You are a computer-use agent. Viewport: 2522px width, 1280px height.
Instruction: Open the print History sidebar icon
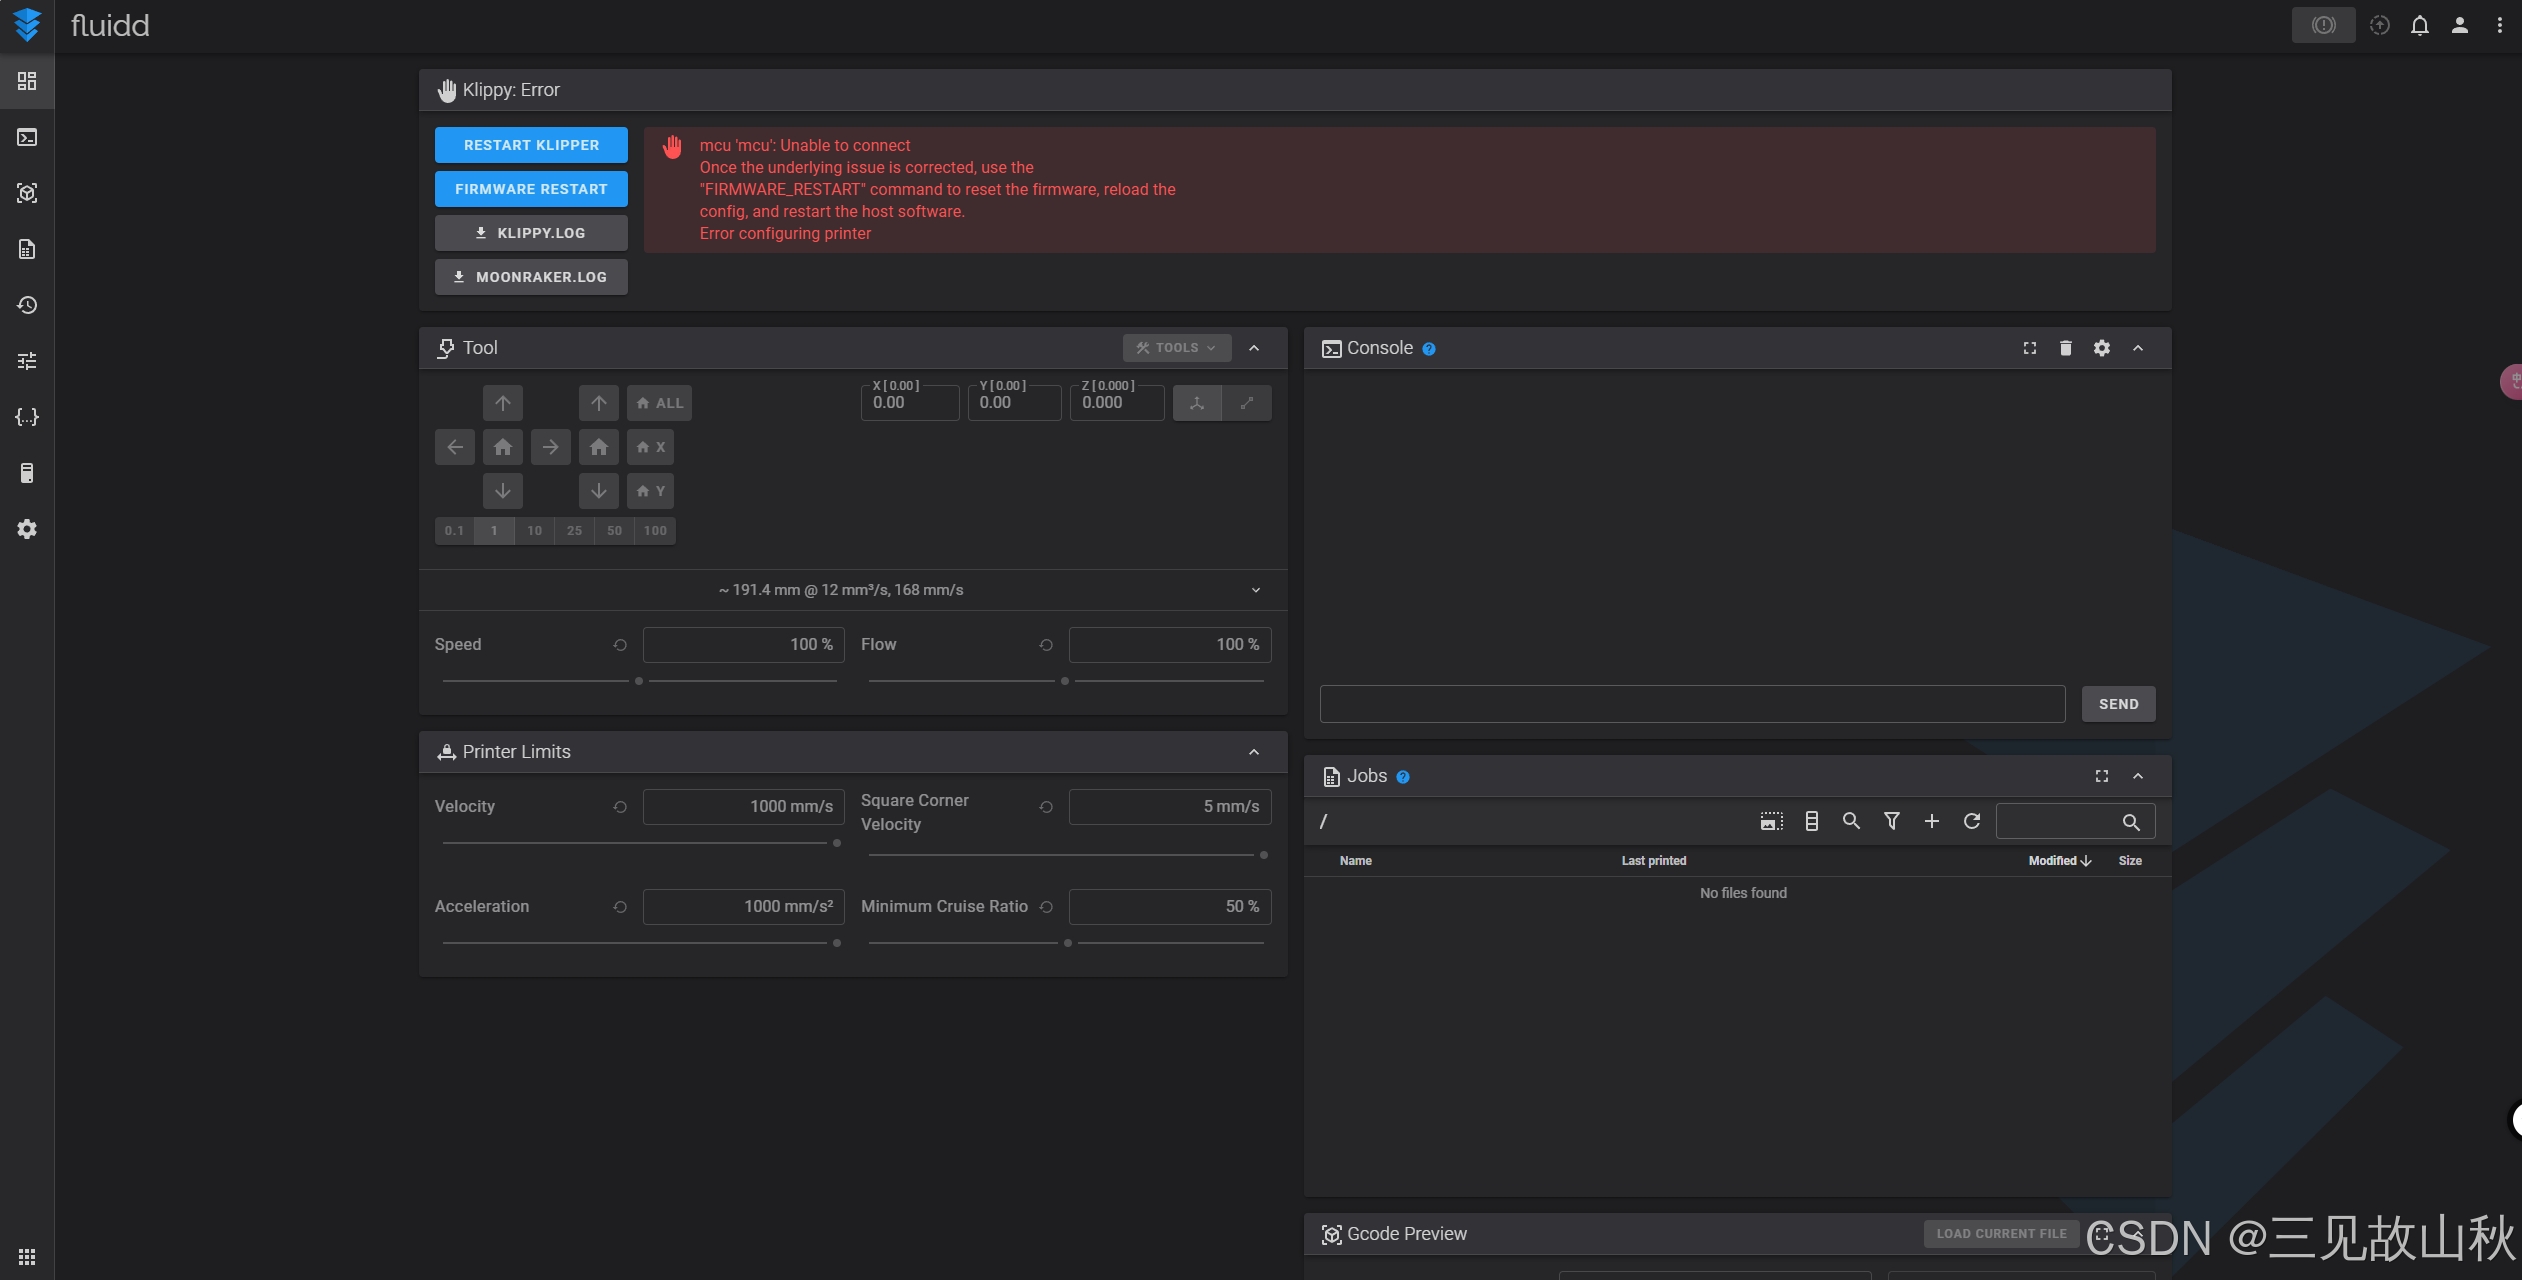27,305
